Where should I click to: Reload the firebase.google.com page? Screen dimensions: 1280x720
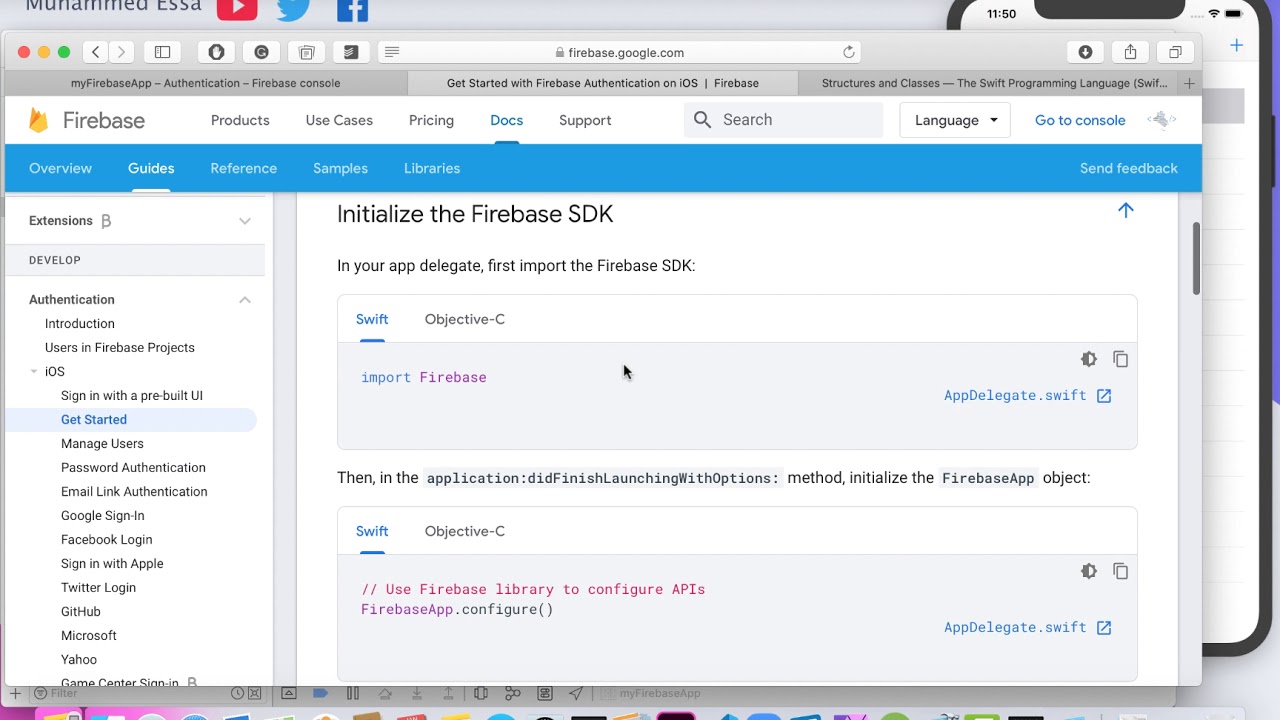pyautogui.click(x=849, y=52)
